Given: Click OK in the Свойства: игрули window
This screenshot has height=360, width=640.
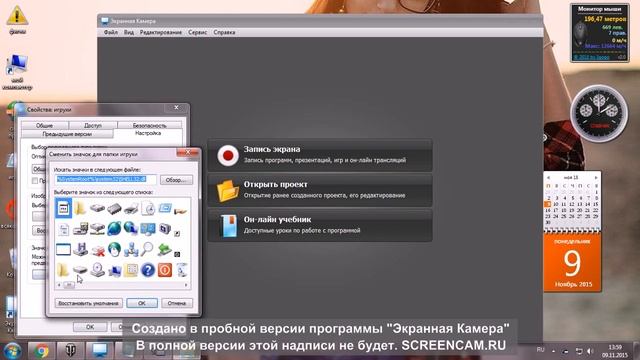Looking at the screenshot, I should 90,327.
